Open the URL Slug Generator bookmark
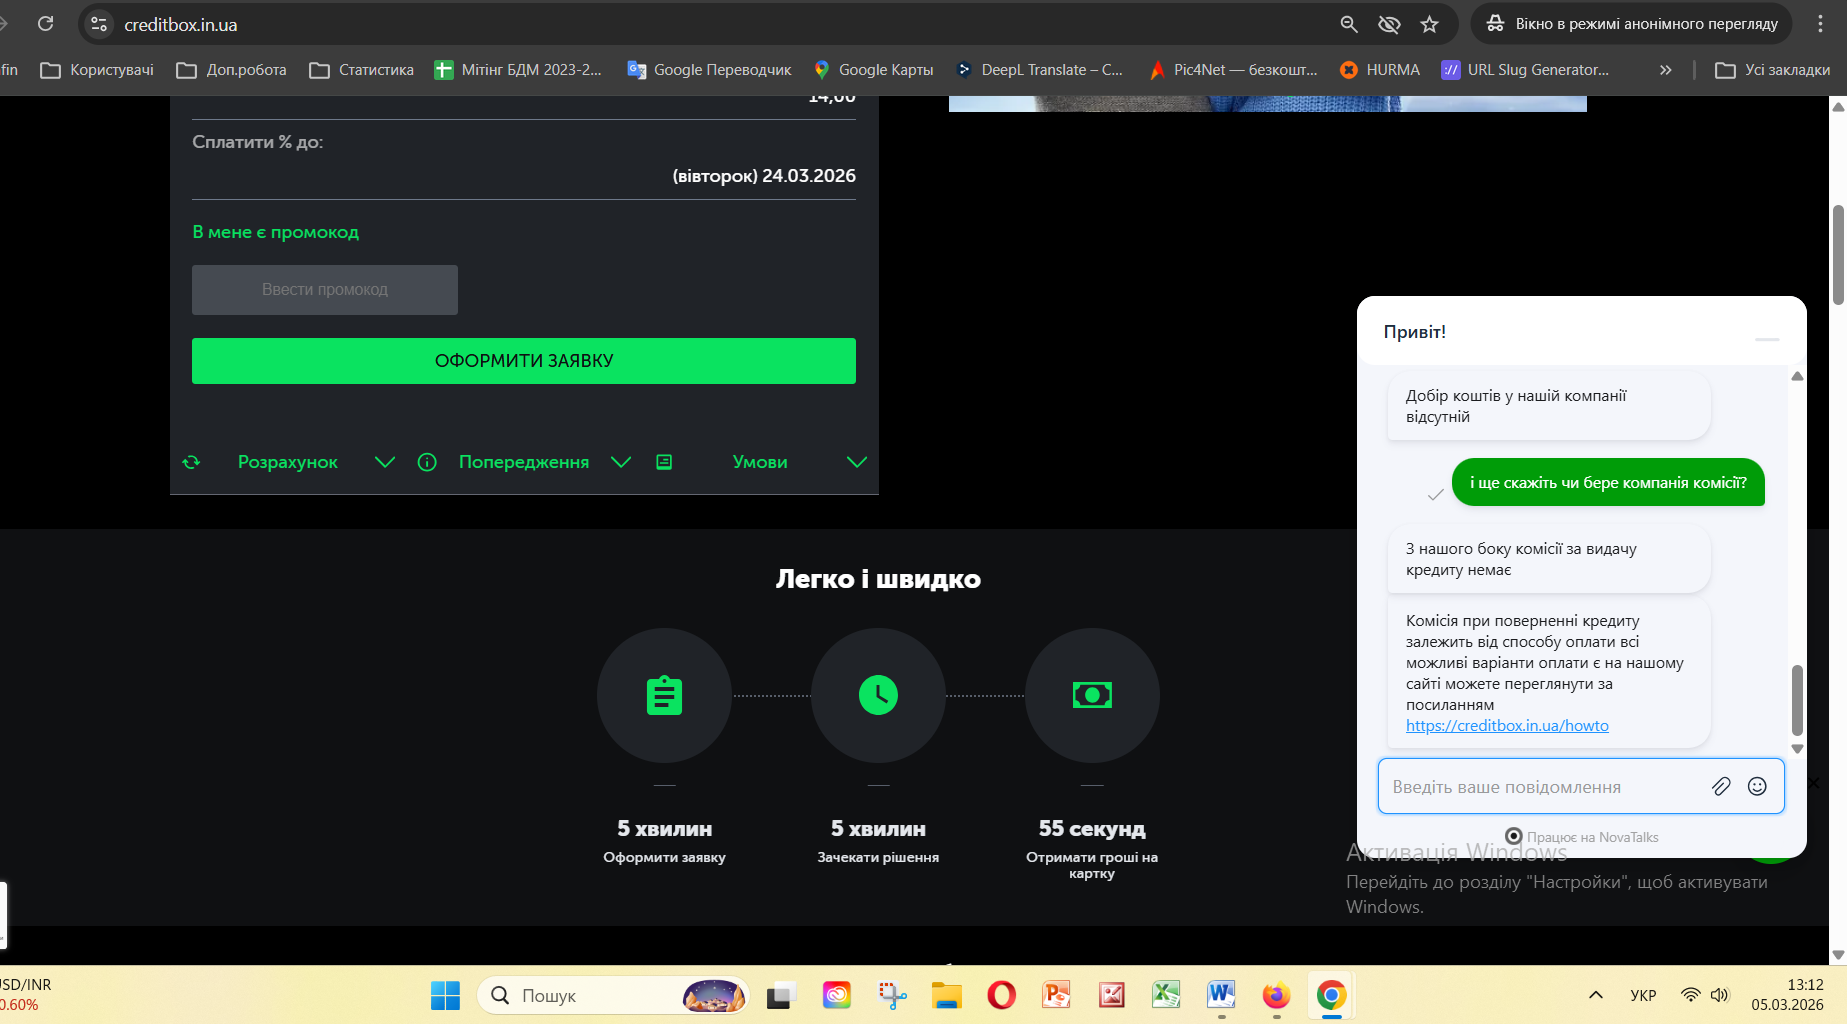Screen dimensions: 1847x1024 click(x=1525, y=70)
